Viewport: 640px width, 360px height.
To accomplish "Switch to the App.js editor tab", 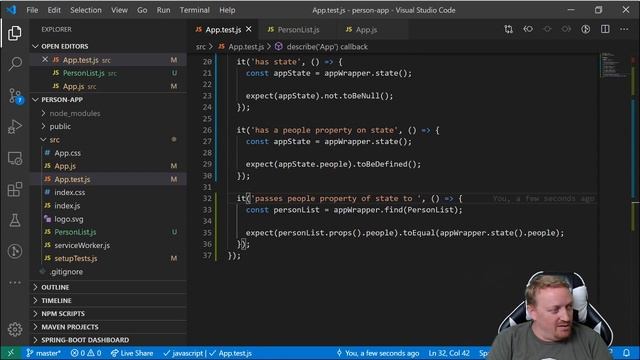I will (x=366, y=29).
